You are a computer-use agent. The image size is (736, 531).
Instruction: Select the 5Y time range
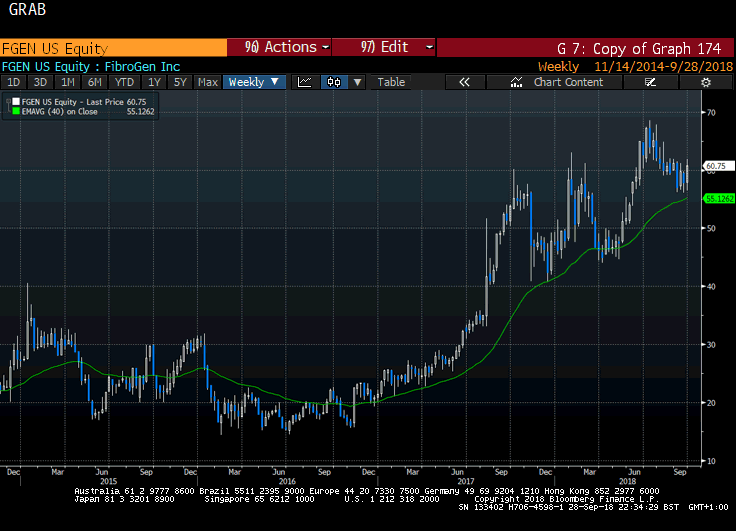(x=180, y=82)
